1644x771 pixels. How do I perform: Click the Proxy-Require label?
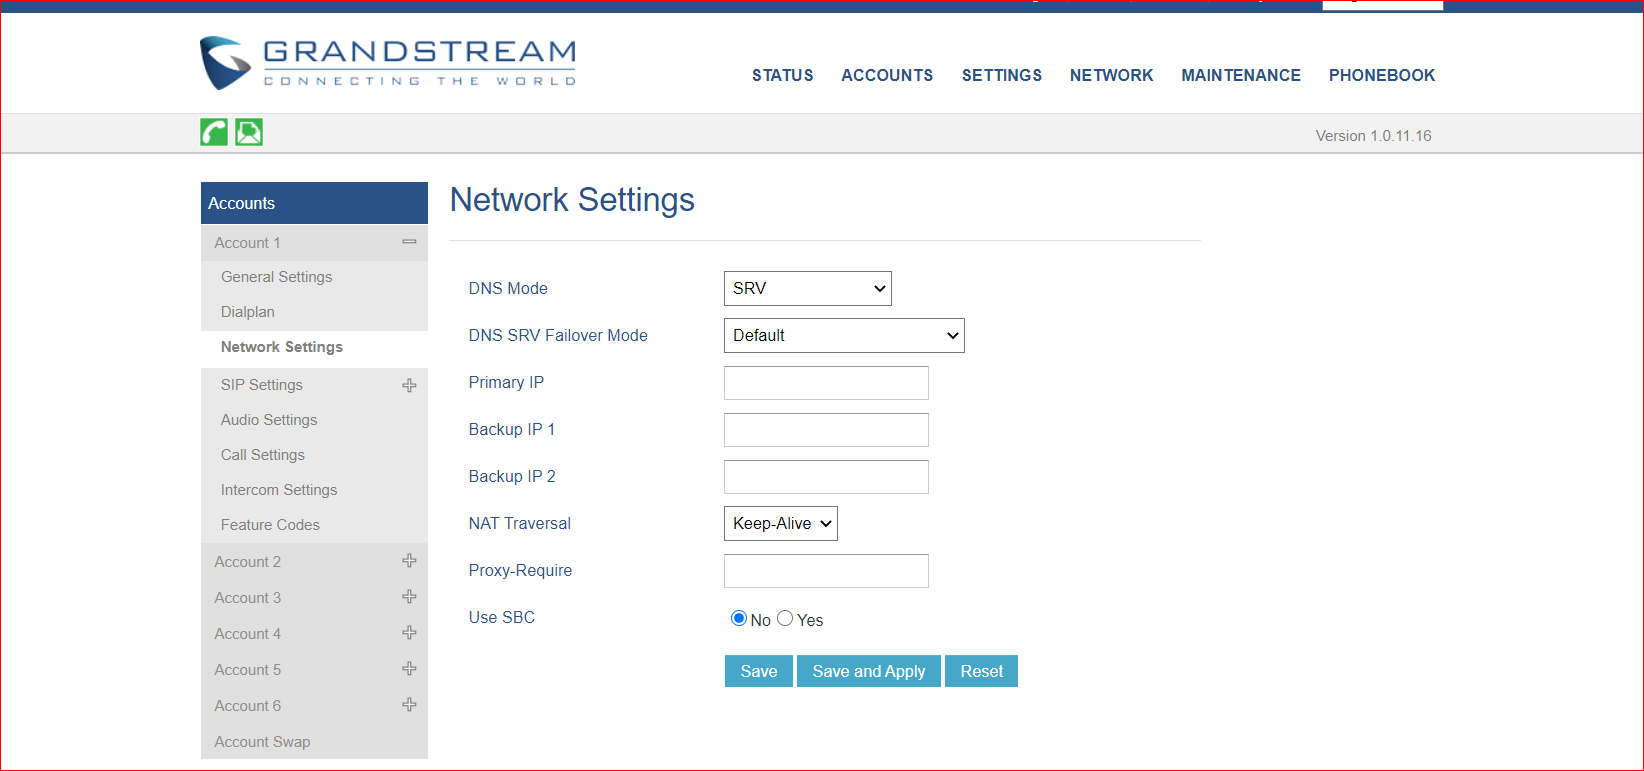521,570
